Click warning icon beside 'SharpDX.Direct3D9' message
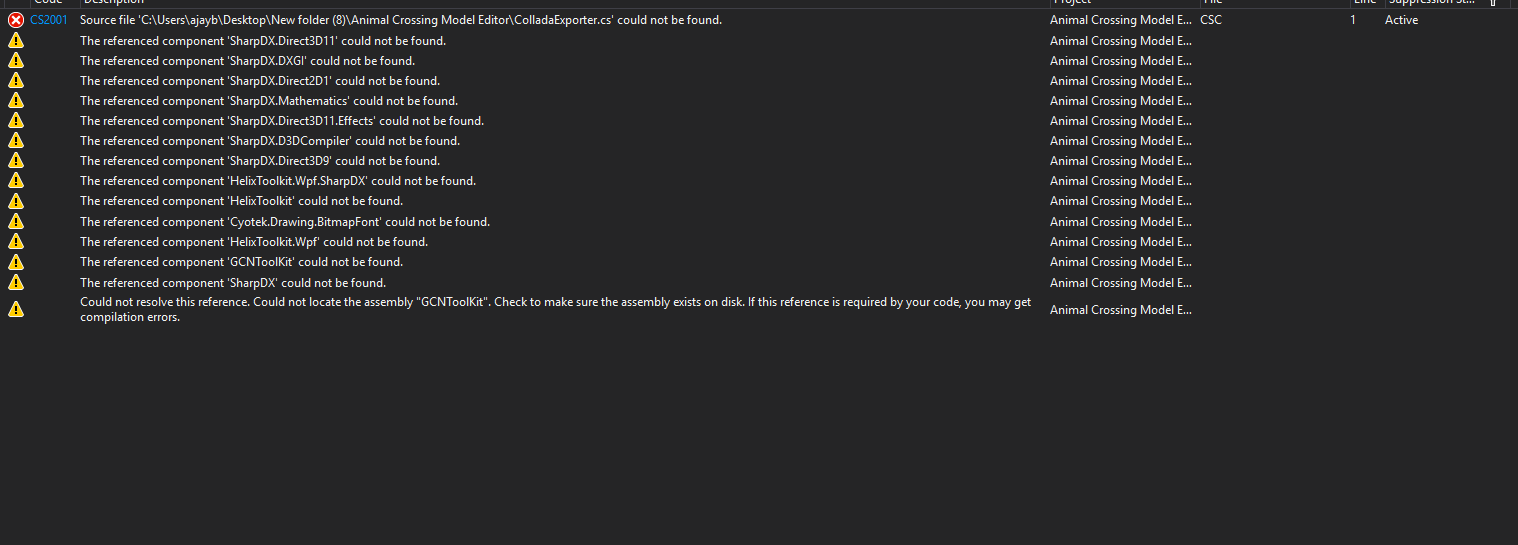This screenshot has height=545, width=1518. click(x=15, y=161)
